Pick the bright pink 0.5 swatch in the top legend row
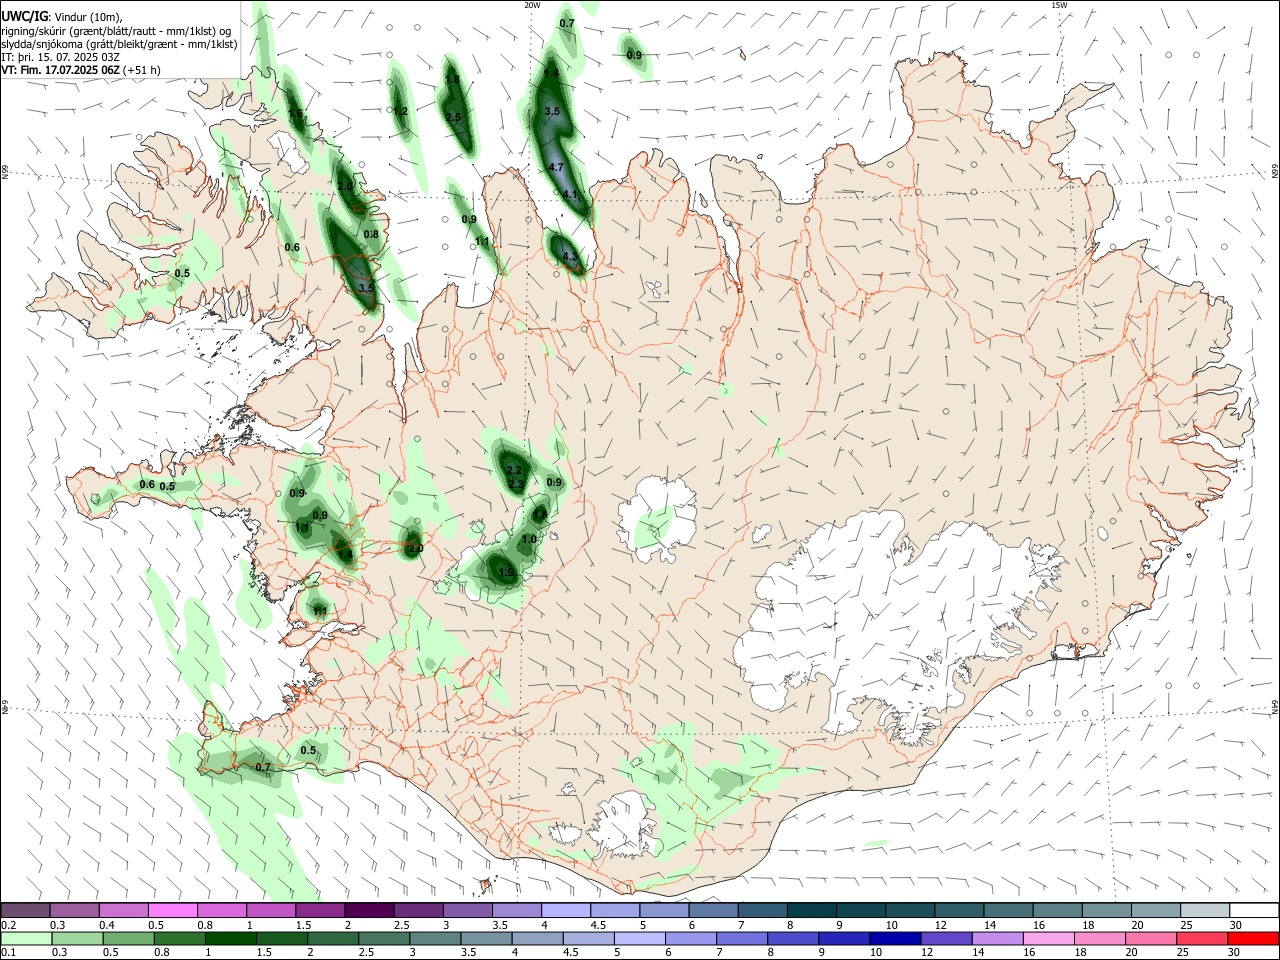Screen dimensions: 1280x960 173,910
